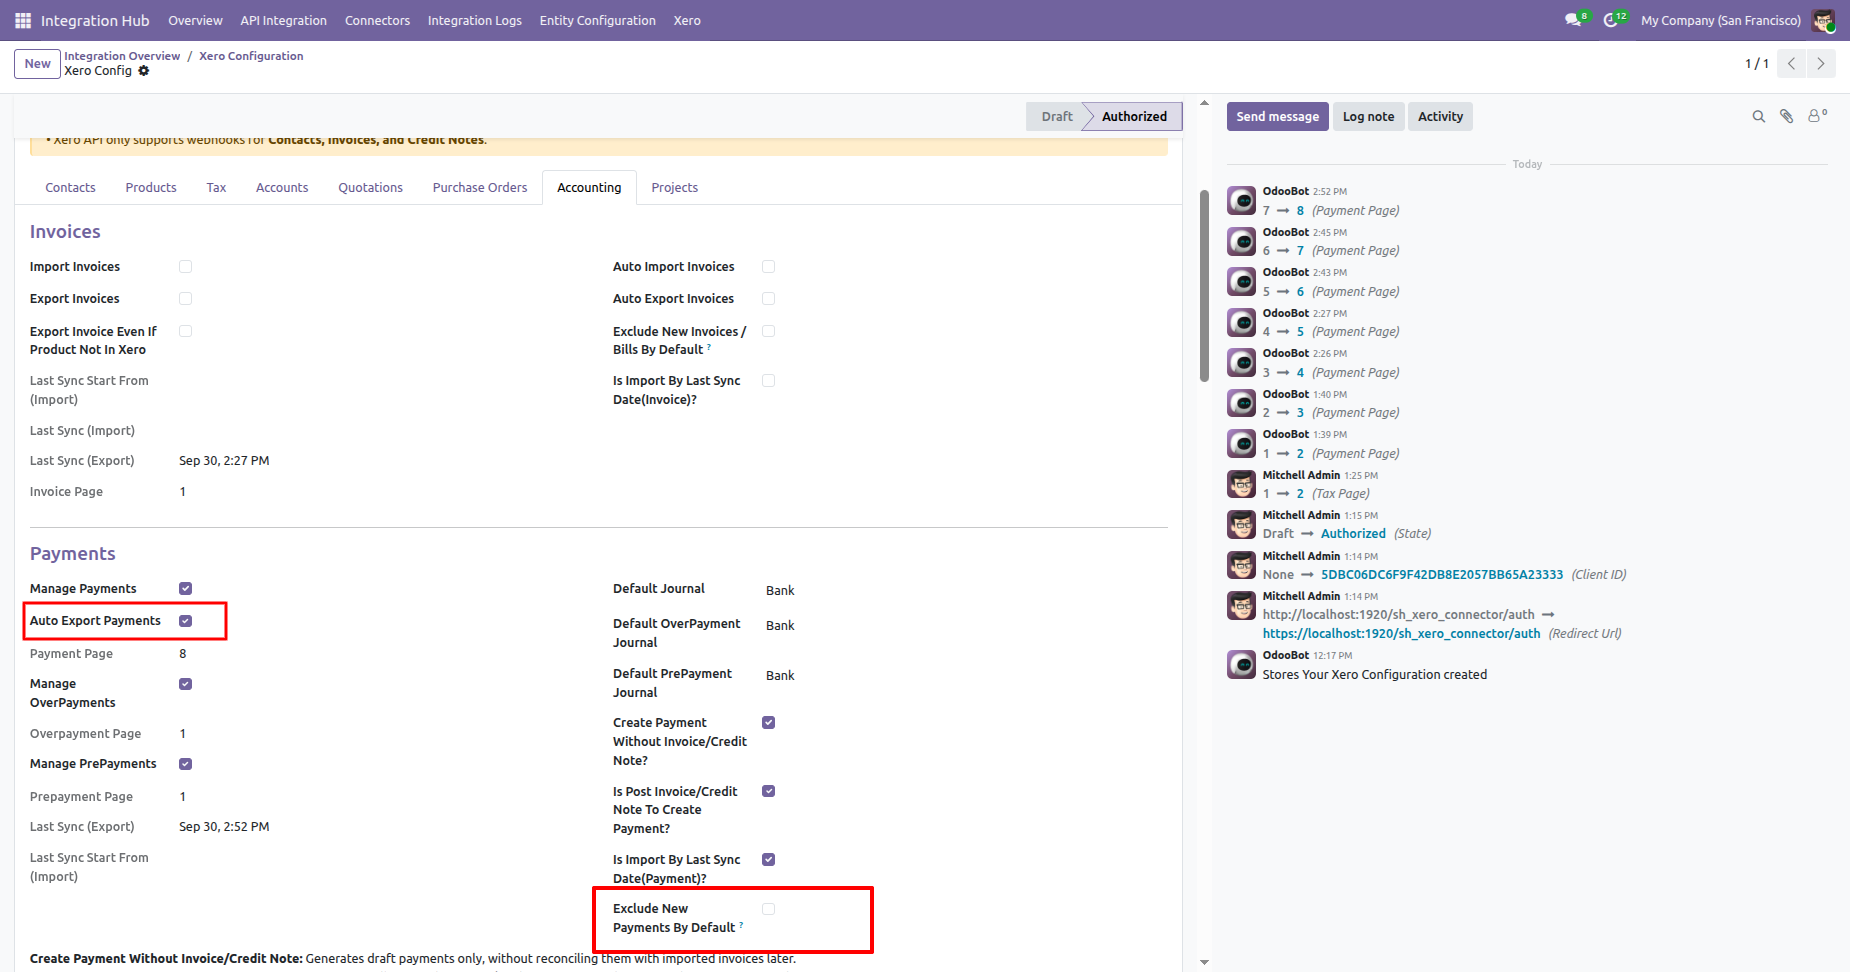Image resolution: width=1850 pixels, height=972 pixels.
Task: Click the form's vertical scrollbar thumb
Action: [x=1204, y=285]
